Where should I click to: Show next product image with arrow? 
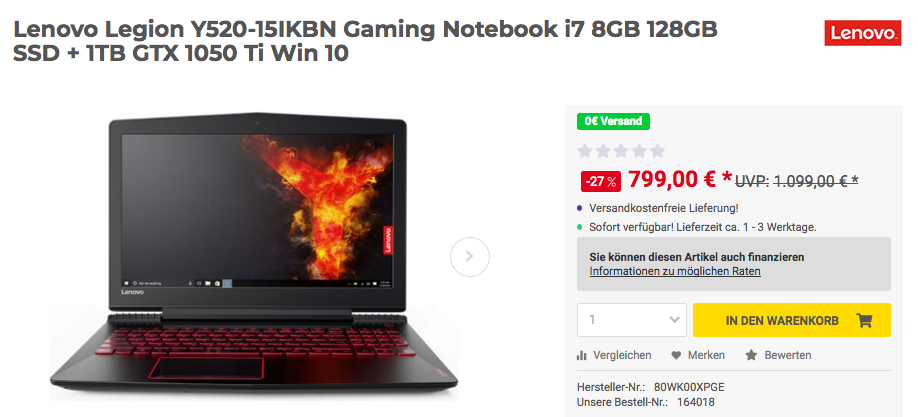470,257
